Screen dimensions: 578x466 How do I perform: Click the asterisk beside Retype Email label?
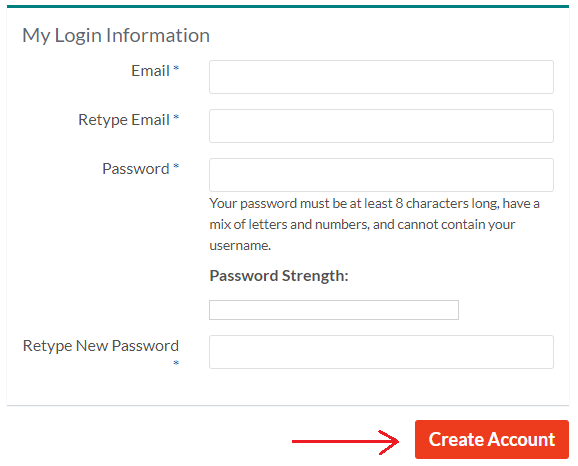point(176,117)
